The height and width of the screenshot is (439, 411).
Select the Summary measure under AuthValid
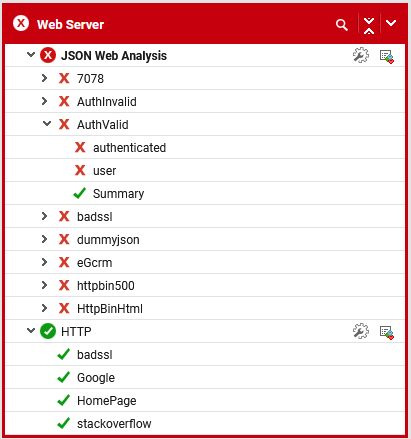click(x=118, y=194)
